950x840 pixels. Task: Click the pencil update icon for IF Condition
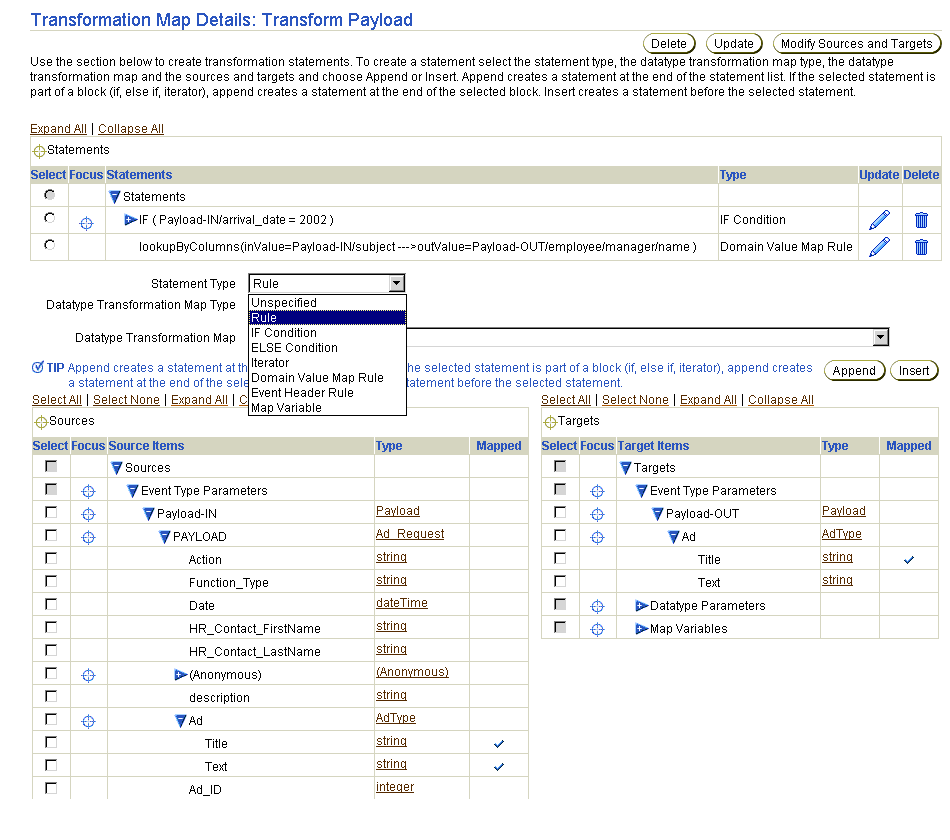click(x=879, y=220)
